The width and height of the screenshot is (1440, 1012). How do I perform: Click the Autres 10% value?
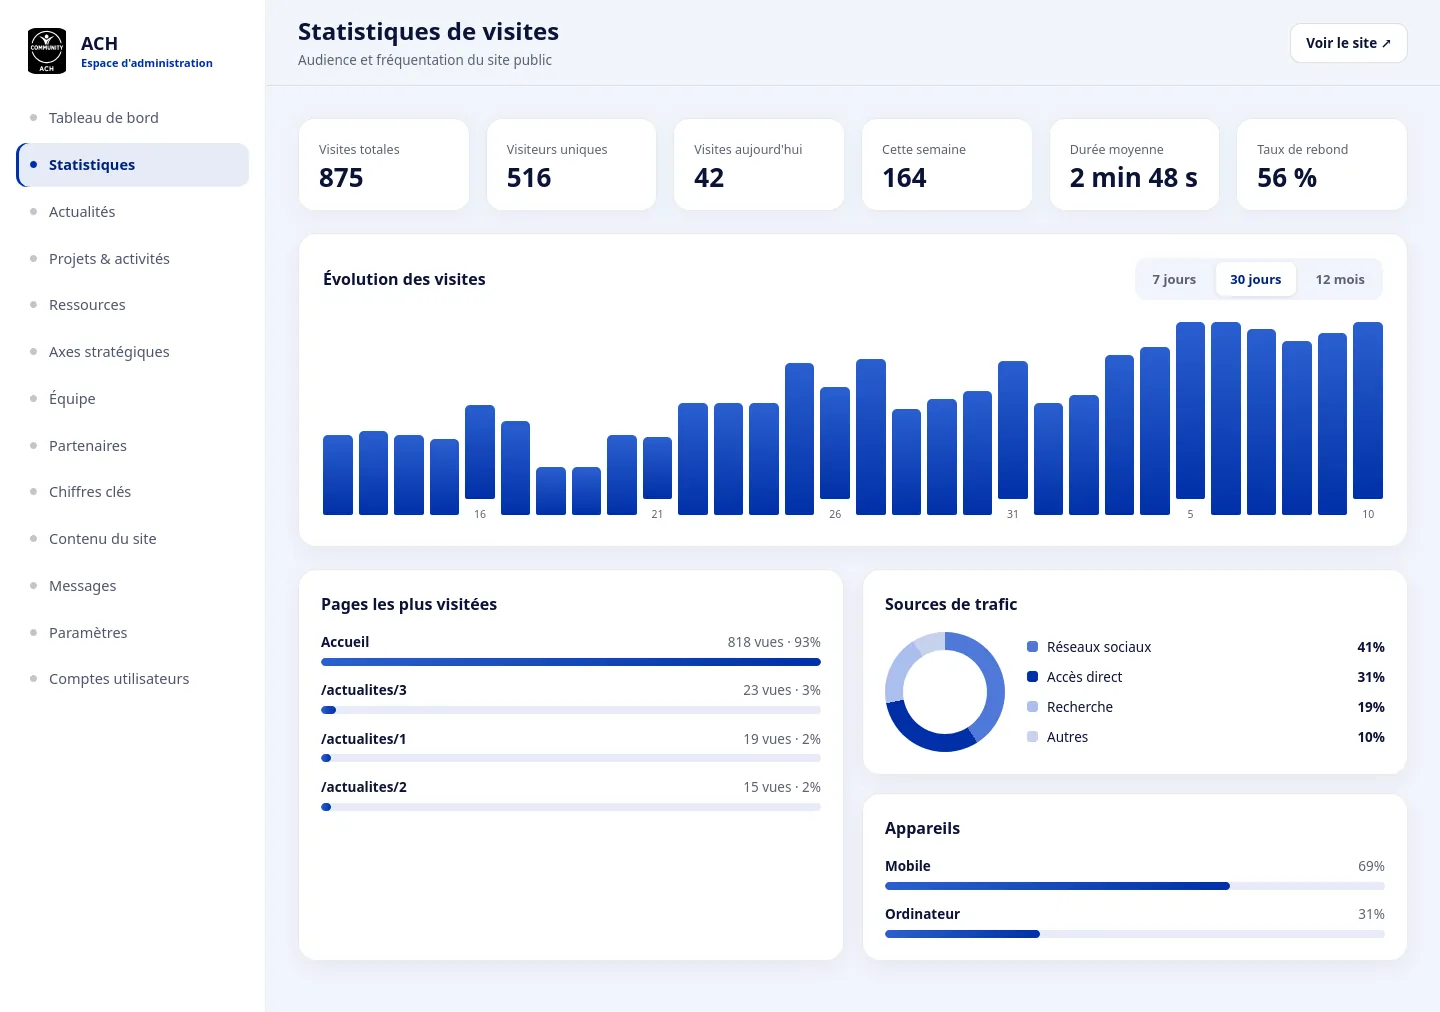pyautogui.click(x=1371, y=737)
